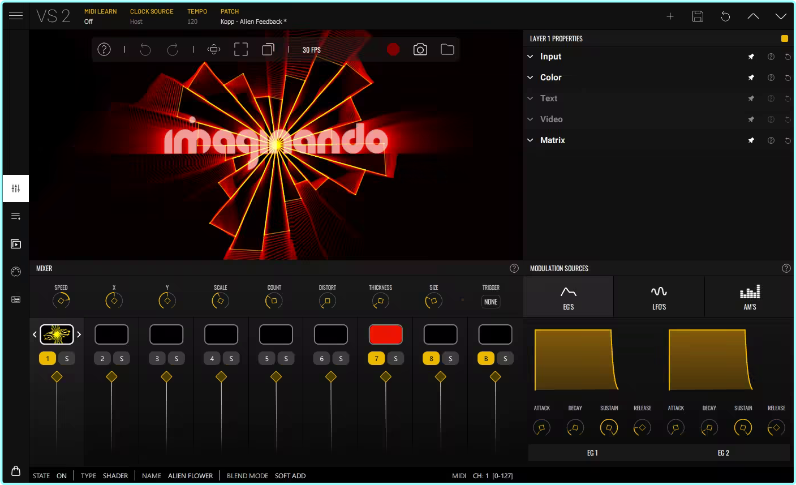Click the layer 4 fader handle

pyautogui.click(x=221, y=377)
